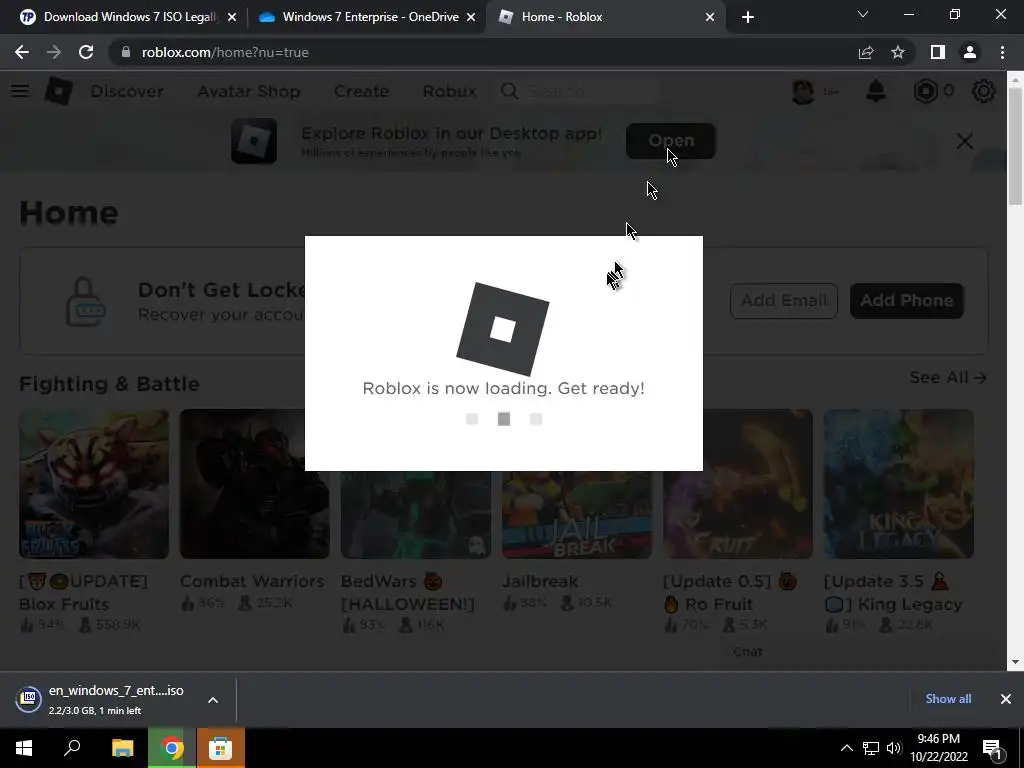Go forward in browser history

click(x=54, y=52)
